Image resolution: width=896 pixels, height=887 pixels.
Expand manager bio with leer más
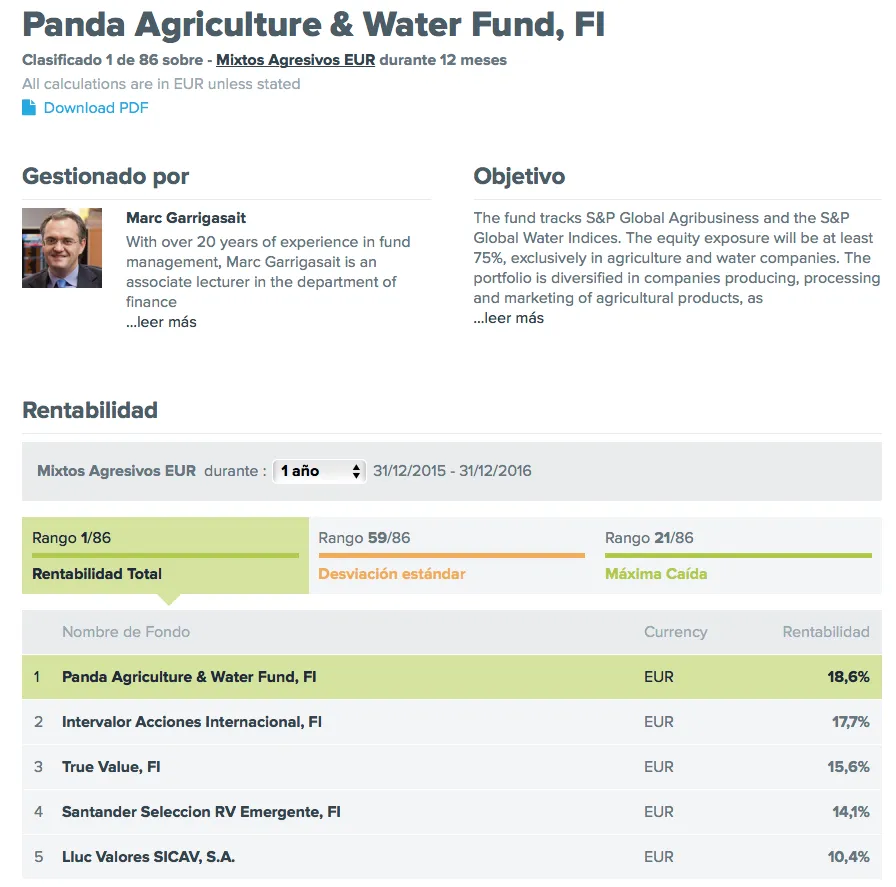coord(161,322)
